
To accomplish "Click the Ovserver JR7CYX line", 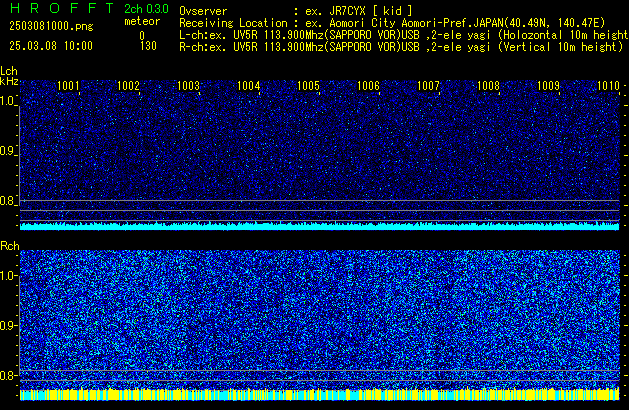I will [296, 11].
